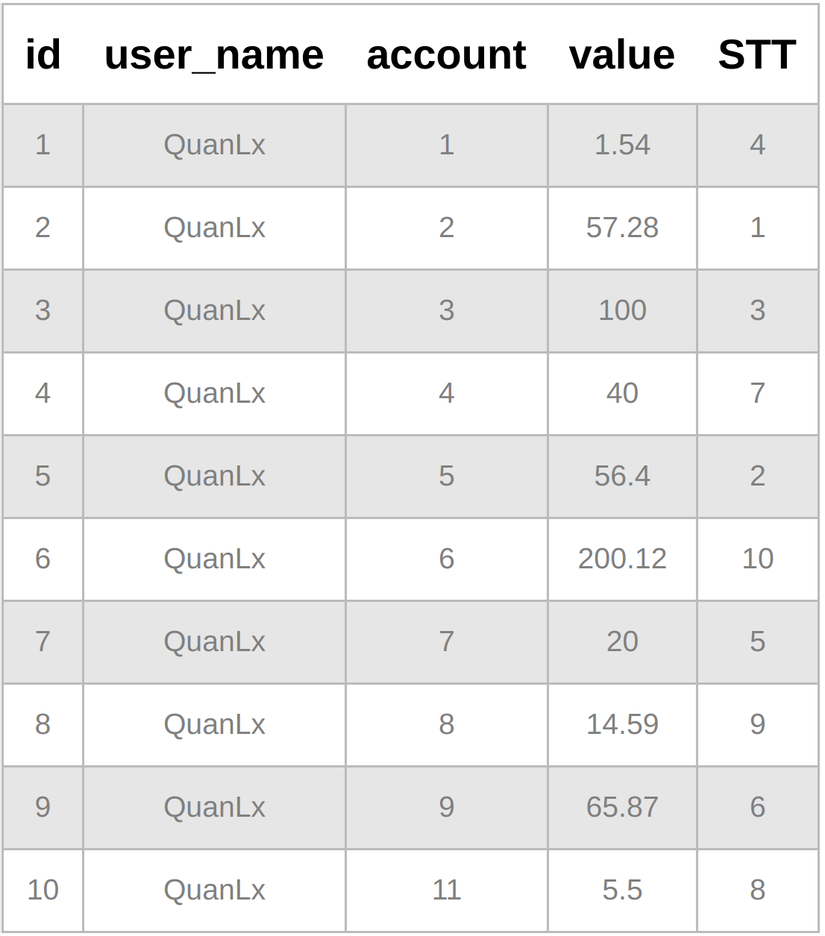
Task: Click the account column header
Action: coord(446,55)
